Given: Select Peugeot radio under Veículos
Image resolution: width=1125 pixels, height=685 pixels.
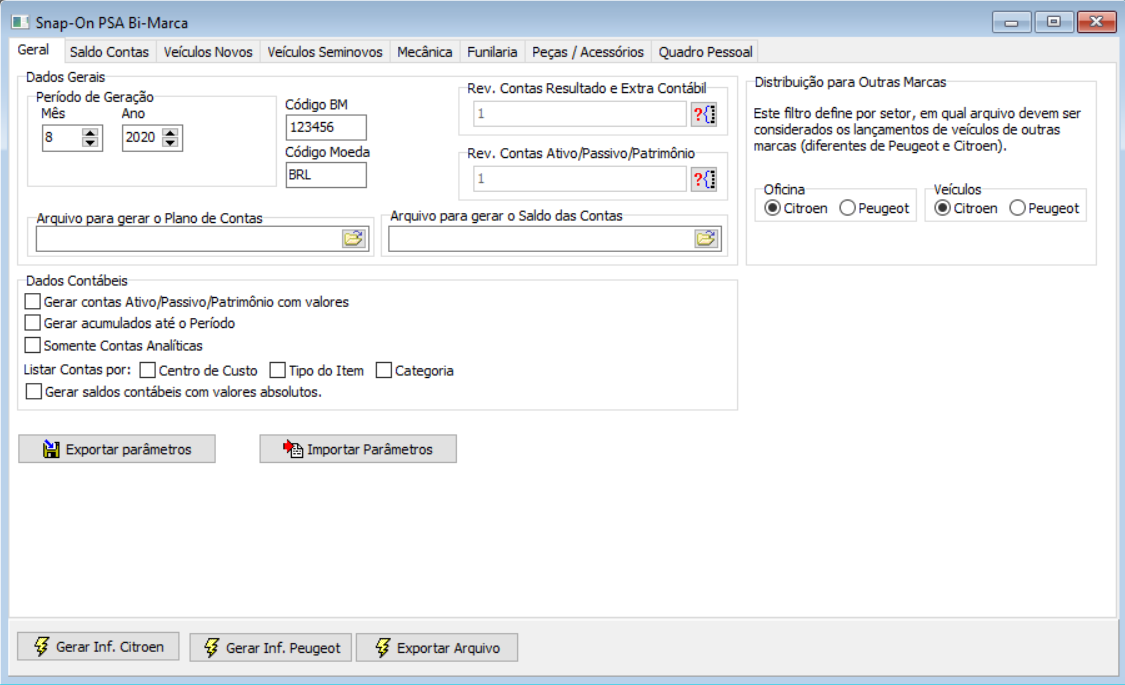Looking at the screenshot, I should 1017,208.
